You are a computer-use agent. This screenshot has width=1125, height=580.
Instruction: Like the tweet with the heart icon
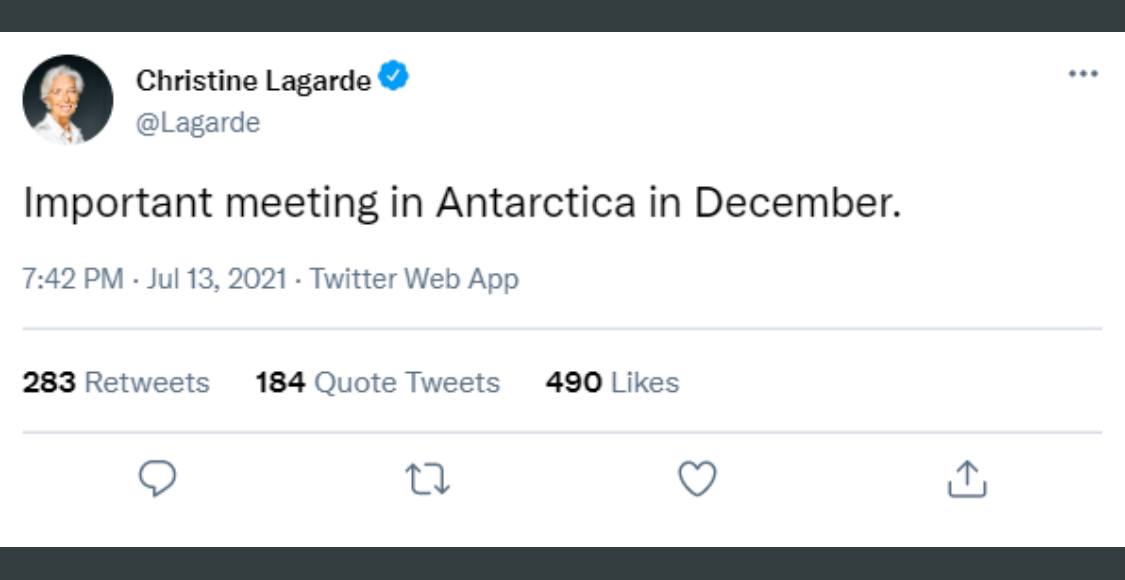click(697, 480)
